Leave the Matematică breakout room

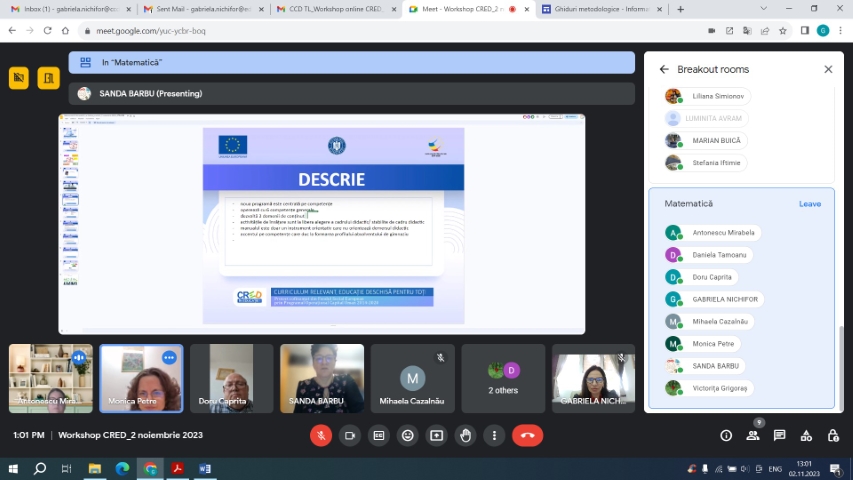tap(809, 204)
